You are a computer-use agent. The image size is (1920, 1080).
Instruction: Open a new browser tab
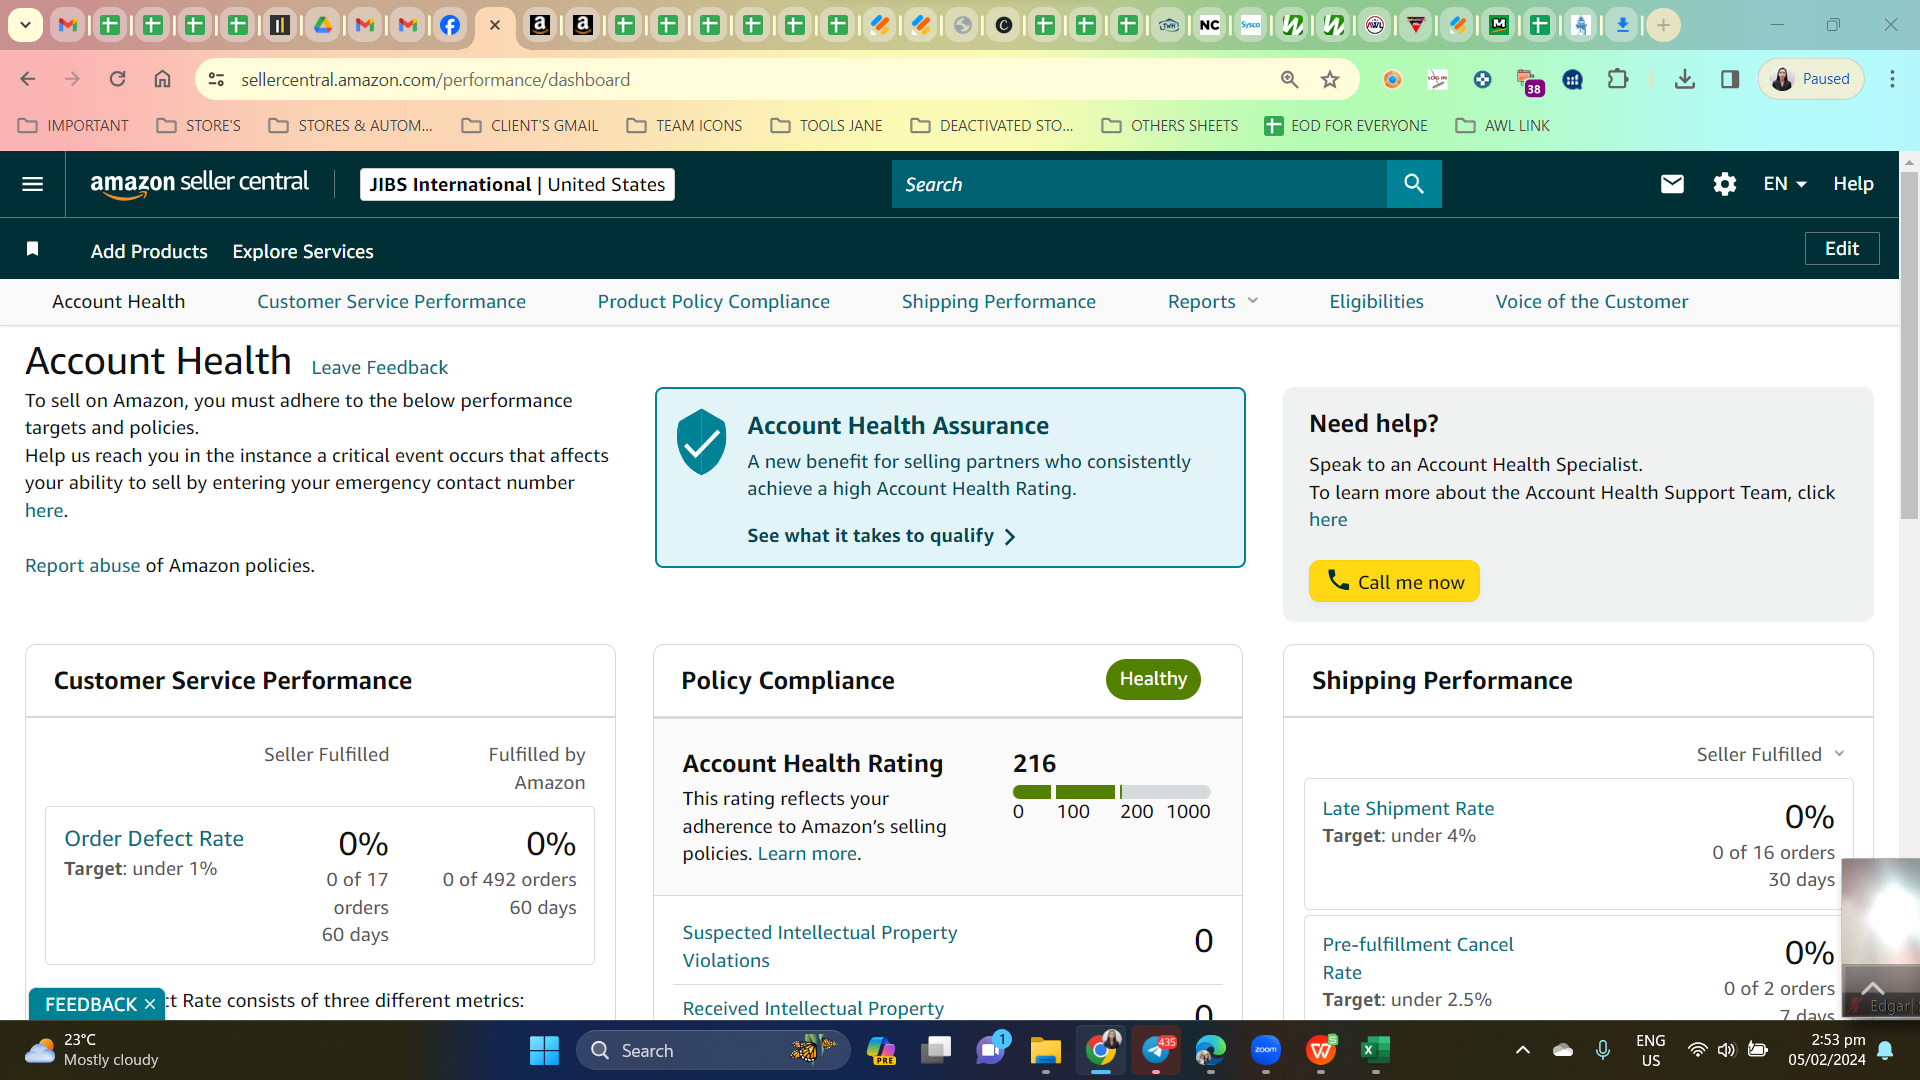coord(1663,25)
